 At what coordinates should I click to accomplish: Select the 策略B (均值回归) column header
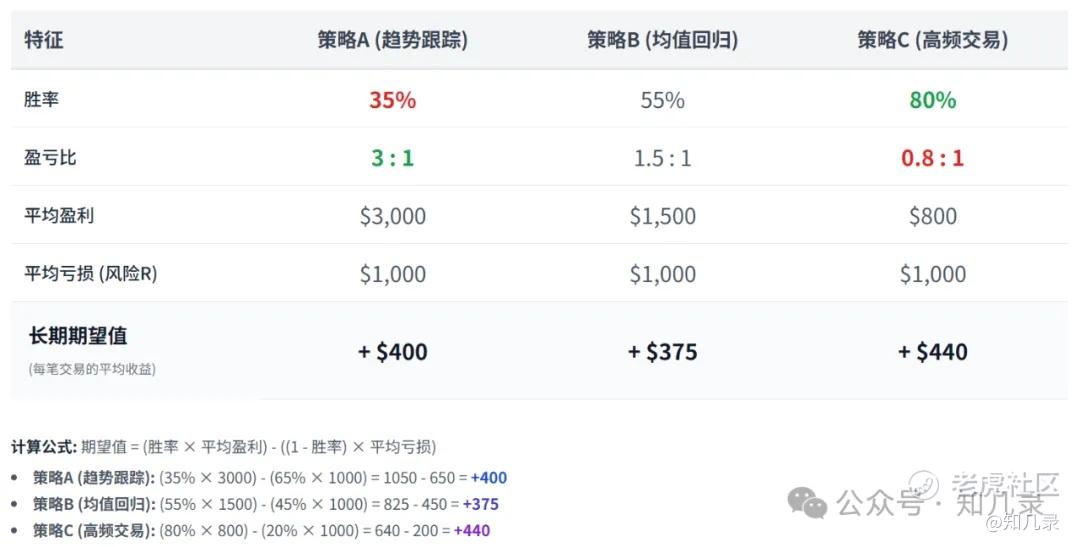[663, 40]
